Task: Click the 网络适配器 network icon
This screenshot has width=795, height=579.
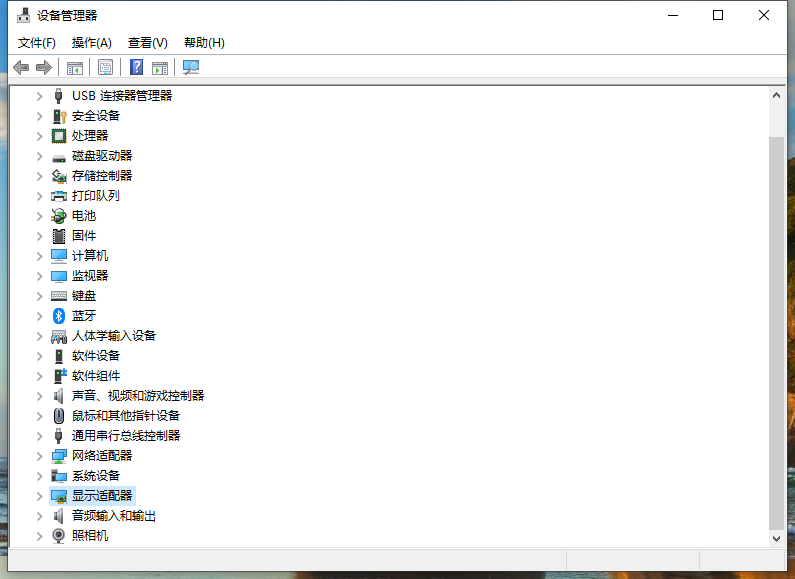Action: pyautogui.click(x=59, y=456)
